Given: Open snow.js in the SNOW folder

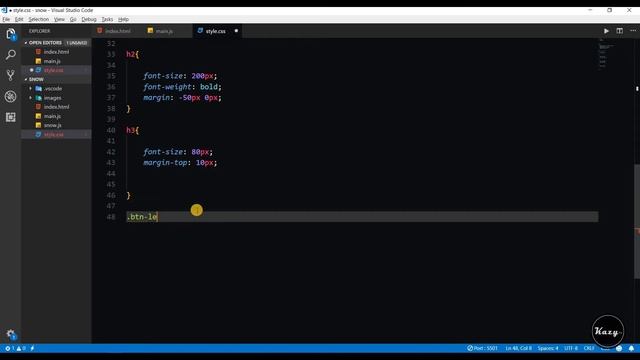Looking at the screenshot, I should 53,125.
